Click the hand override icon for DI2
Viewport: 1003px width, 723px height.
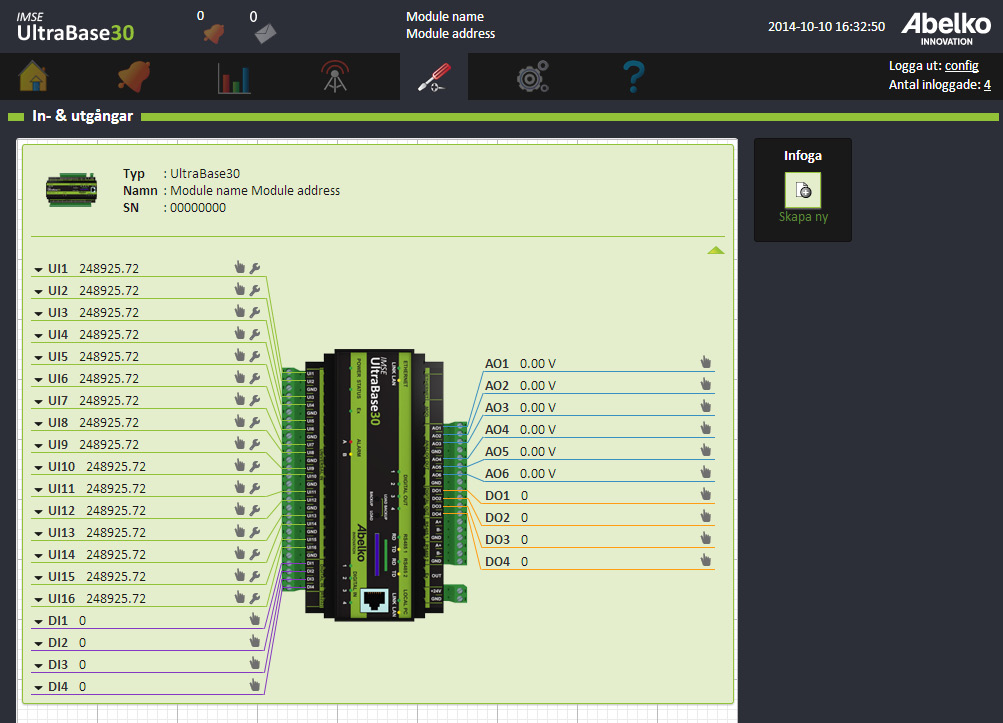(x=255, y=641)
